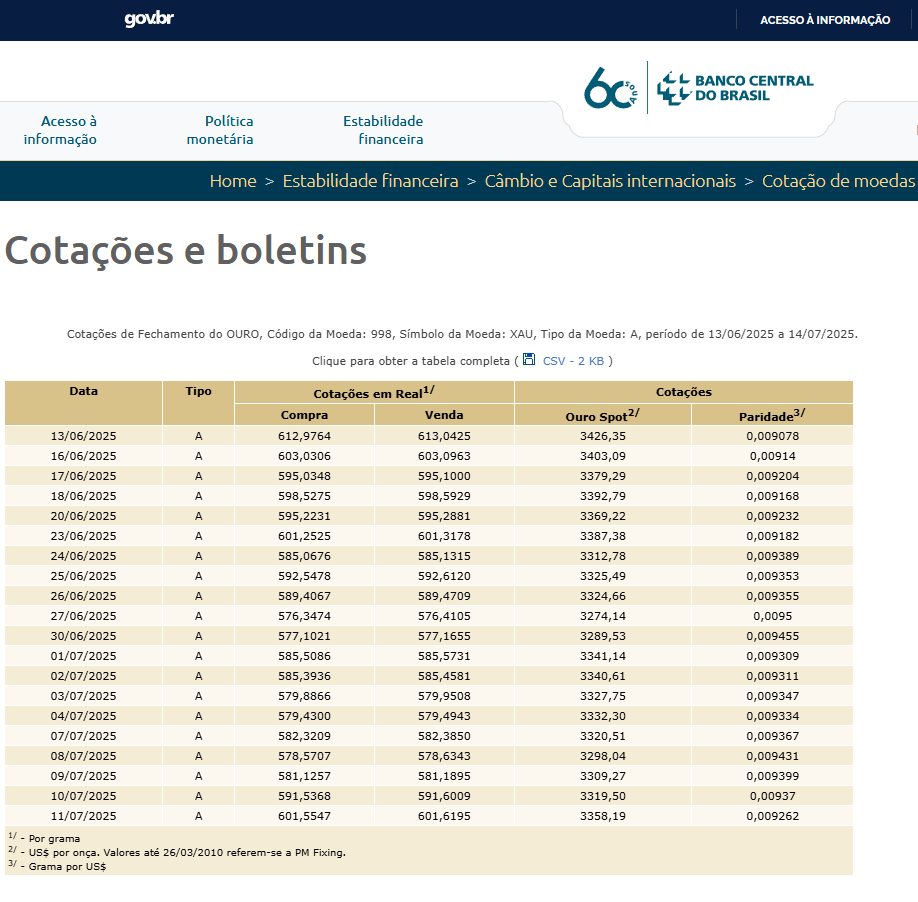Click Ouro Spot value 3426,35
Viewport: 918px width, 902px height.
pos(603,436)
